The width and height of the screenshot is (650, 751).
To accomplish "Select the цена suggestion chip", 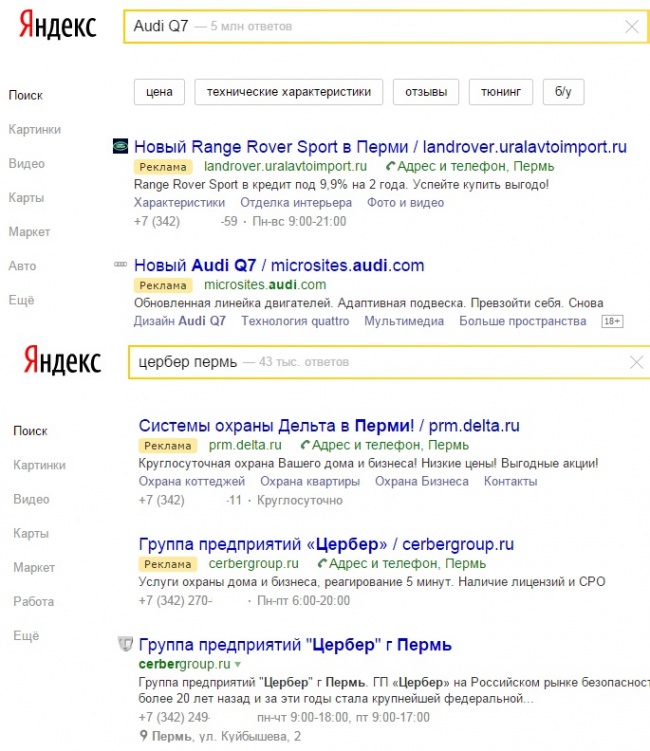I will tap(159, 91).
